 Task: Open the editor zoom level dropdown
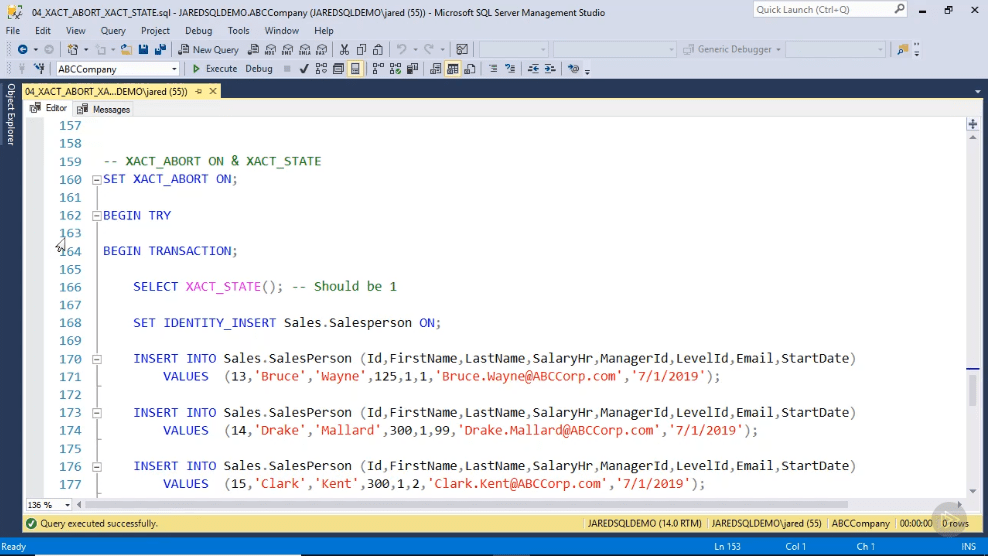click(x=67, y=505)
